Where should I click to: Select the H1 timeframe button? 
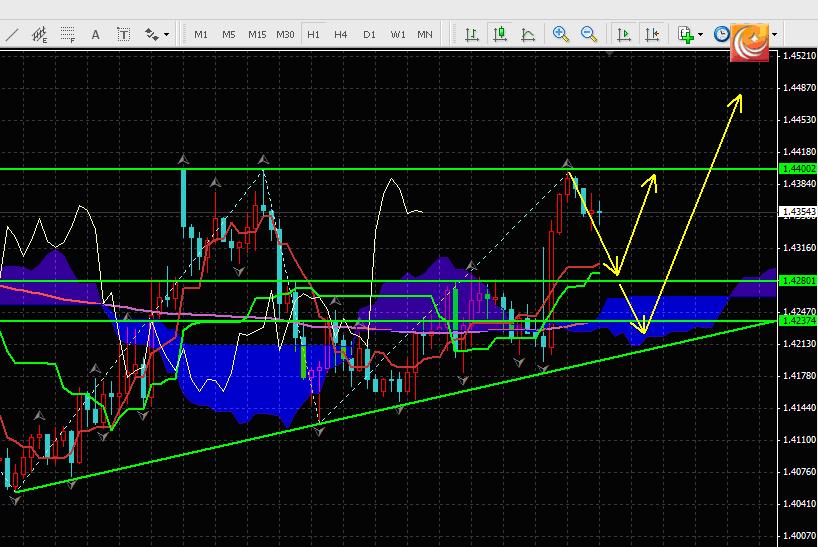[x=313, y=35]
